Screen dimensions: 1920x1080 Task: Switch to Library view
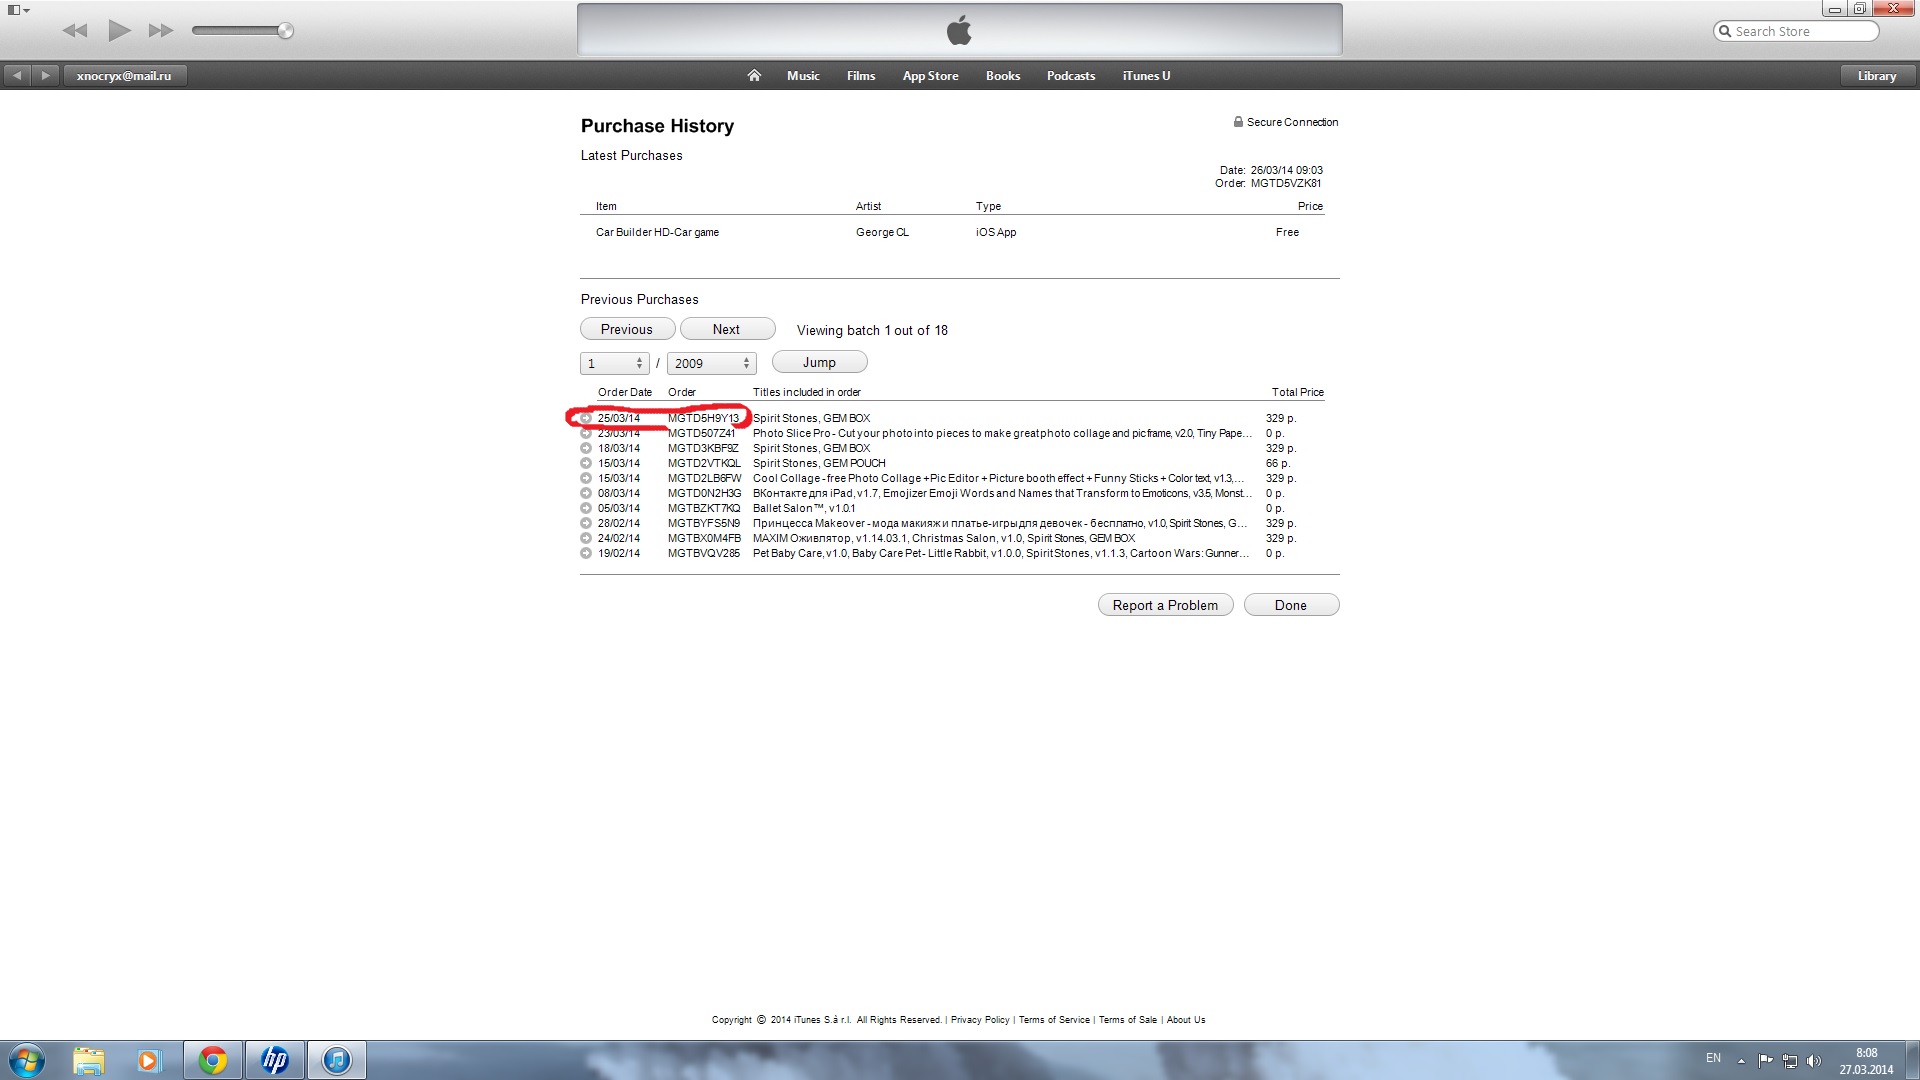click(1877, 76)
